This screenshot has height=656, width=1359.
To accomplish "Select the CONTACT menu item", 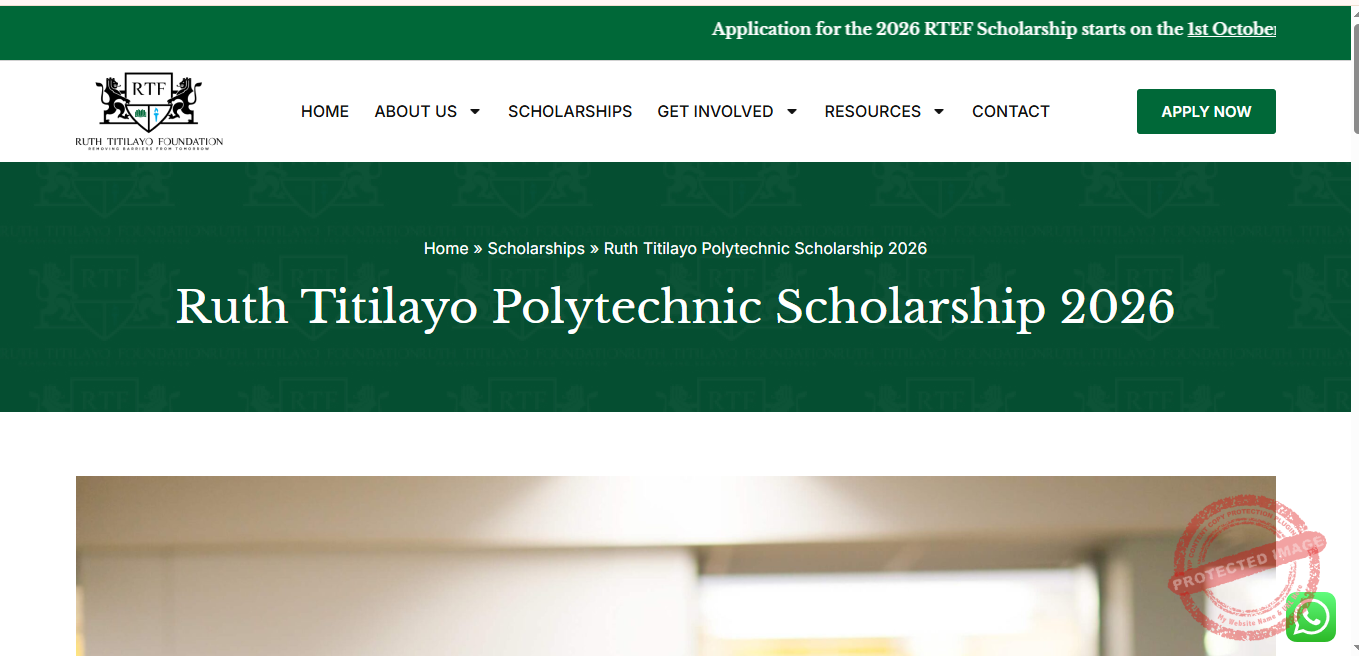I will (x=1010, y=111).
